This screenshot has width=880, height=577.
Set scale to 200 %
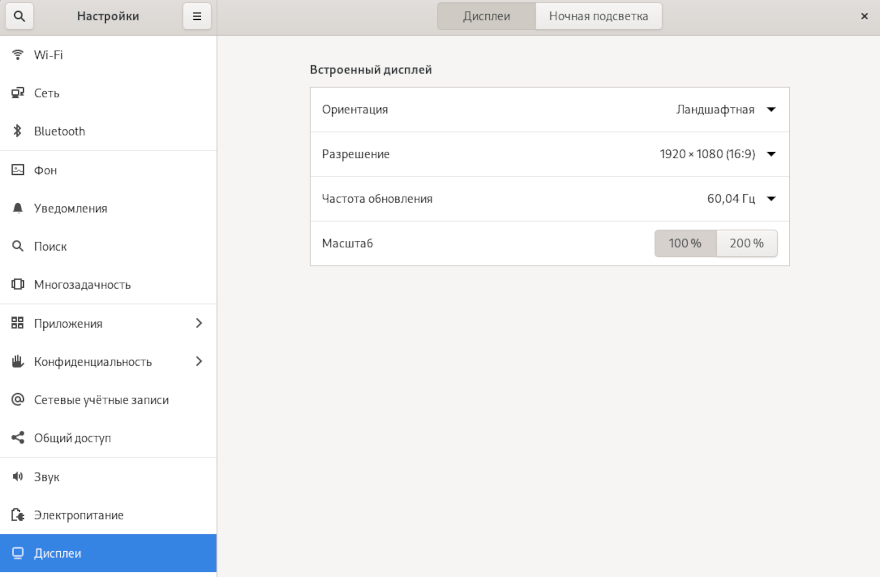click(746, 243)
